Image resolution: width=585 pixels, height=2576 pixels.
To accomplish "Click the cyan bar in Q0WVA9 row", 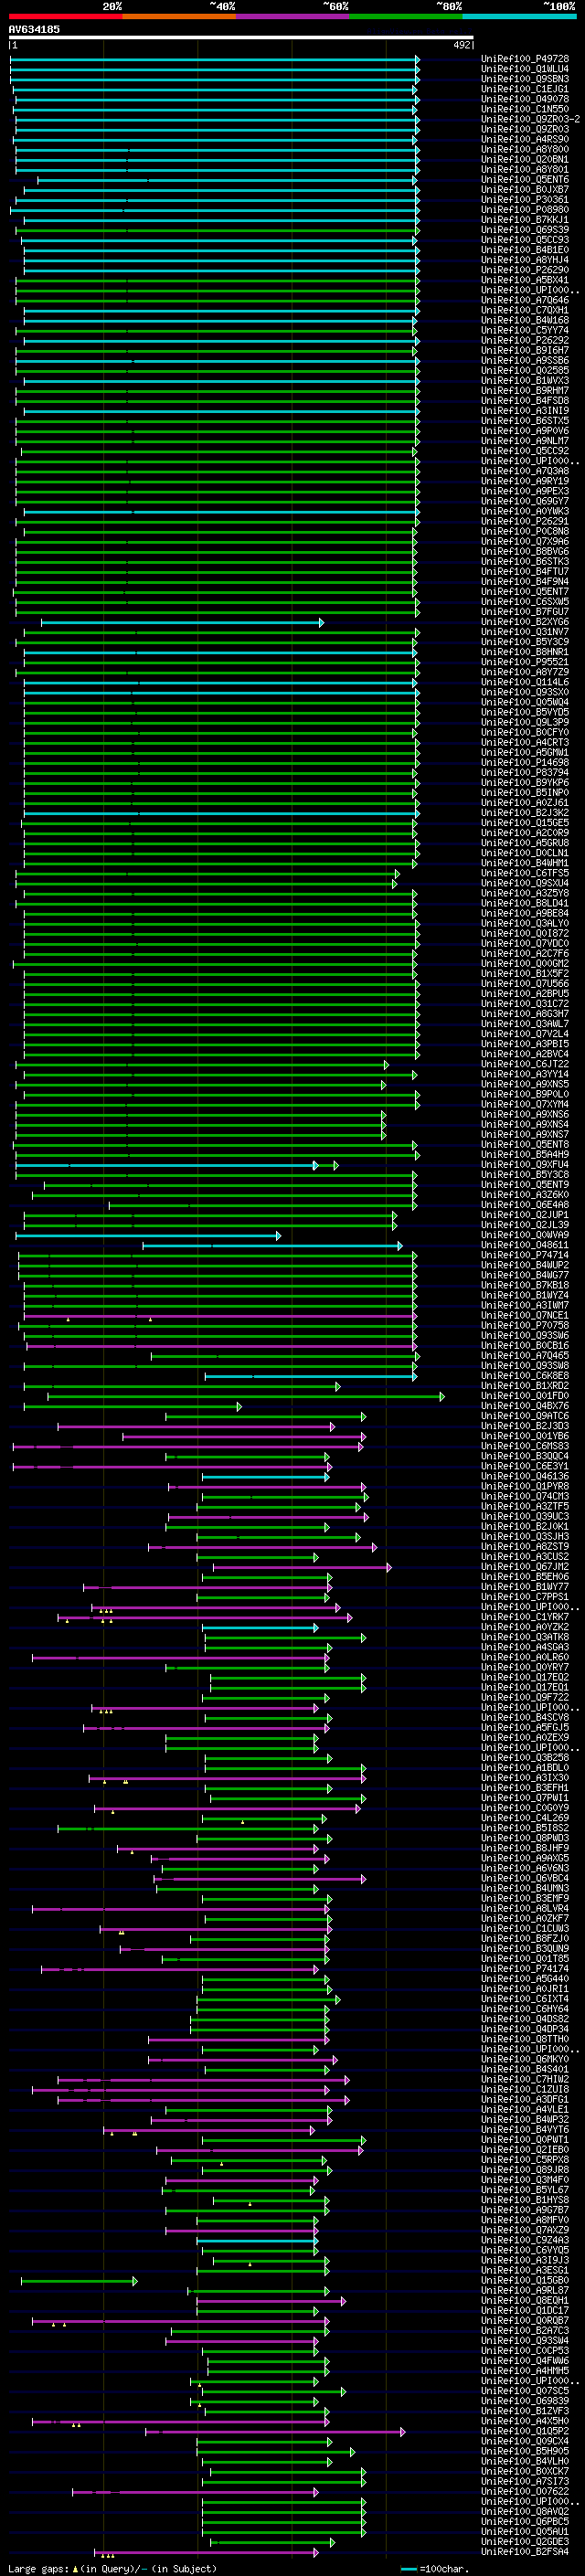I will (x=148, y=1235).
